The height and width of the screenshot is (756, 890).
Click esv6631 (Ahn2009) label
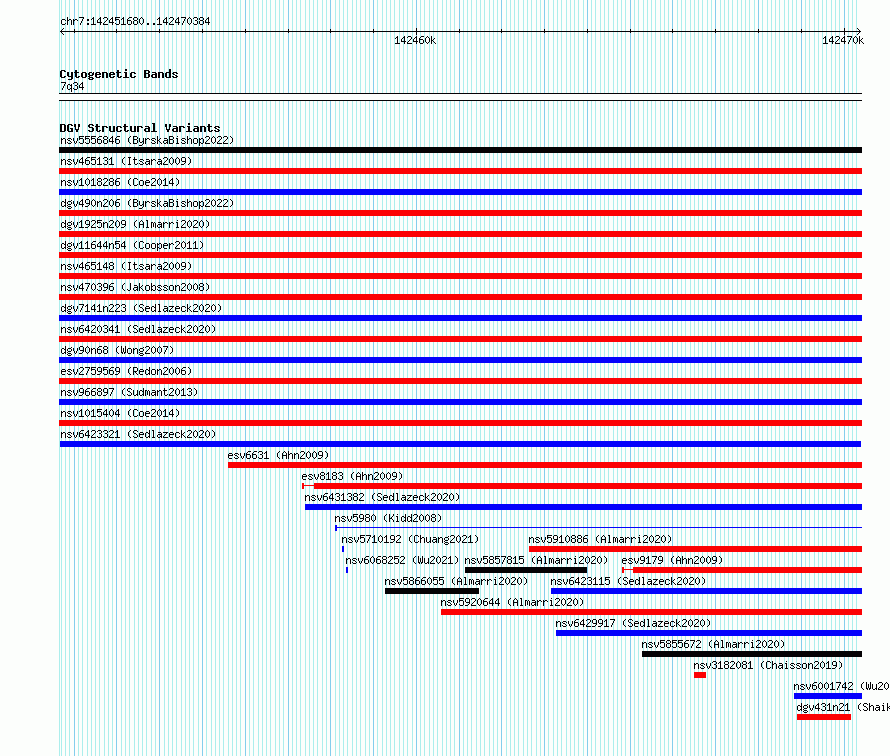[x=278, y=455]
